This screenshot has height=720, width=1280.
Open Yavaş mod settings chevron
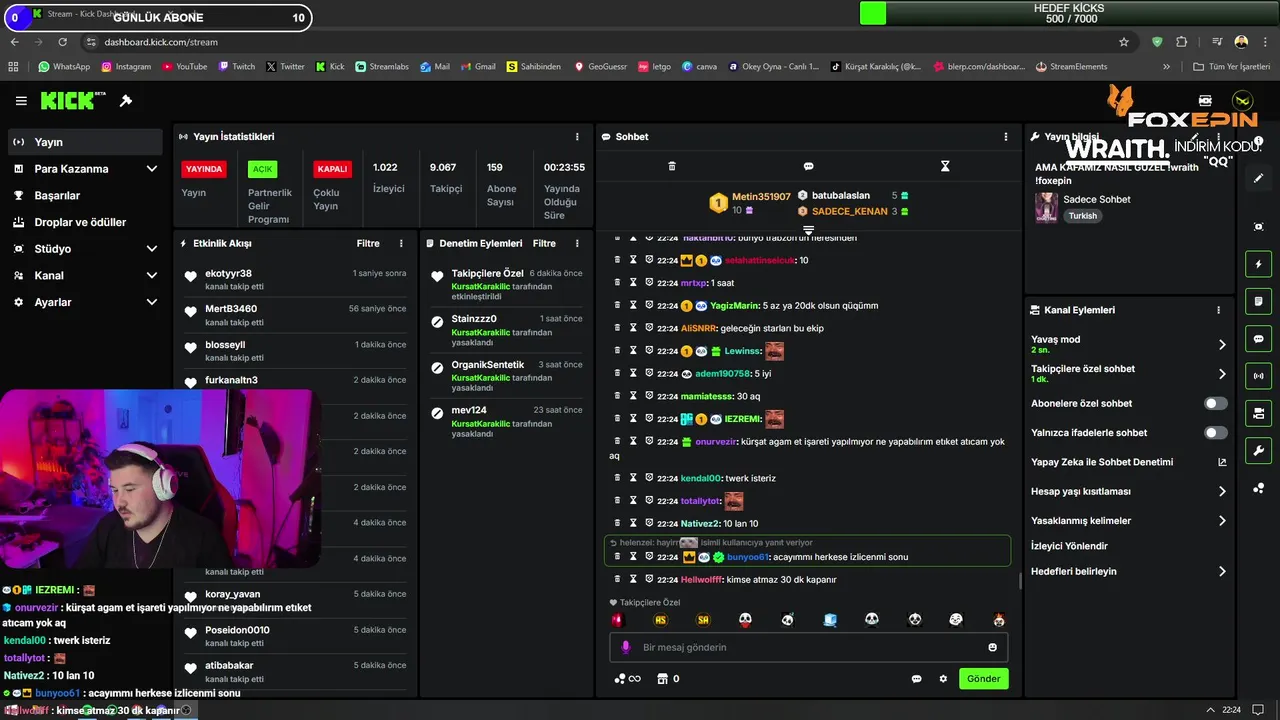pos(1222,344)
